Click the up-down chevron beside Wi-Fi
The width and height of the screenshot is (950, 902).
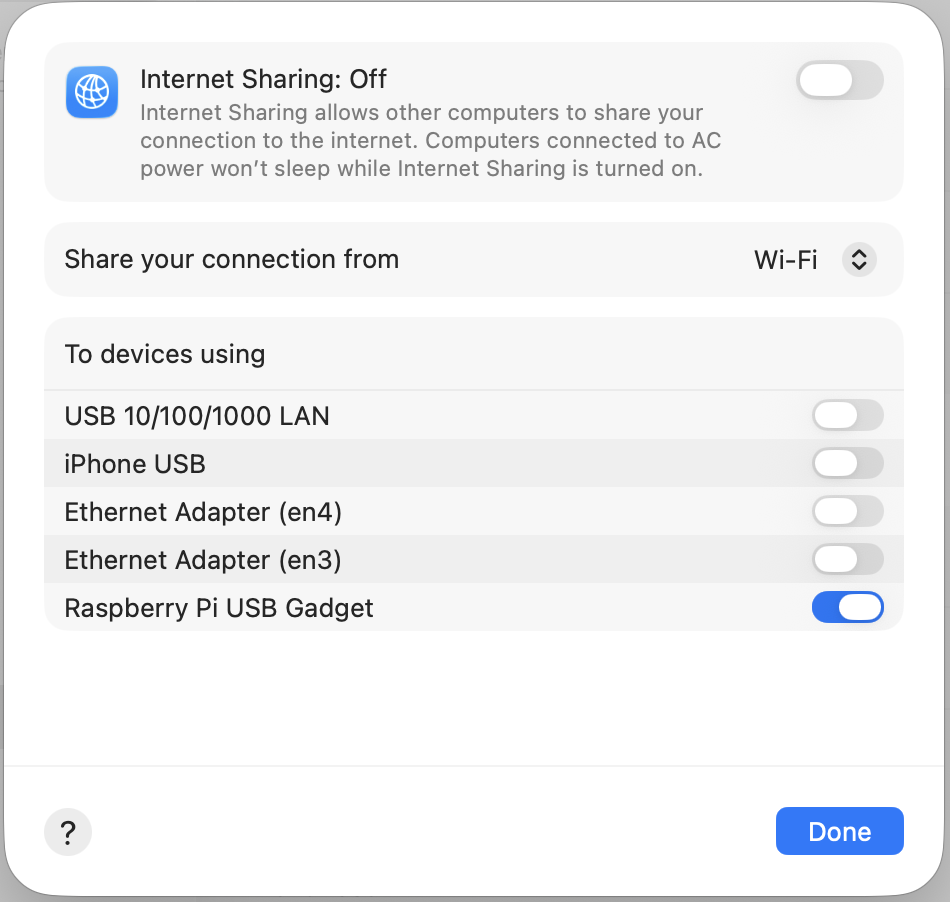point(859,260)
